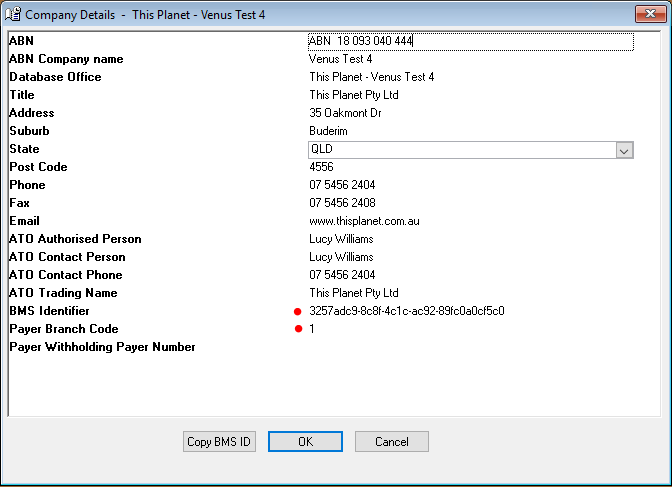Viewport: 672px width, 487px height.
Task: Select Database Office value This Planet - Venus Test 4
Action: click(x=372, y=77)
